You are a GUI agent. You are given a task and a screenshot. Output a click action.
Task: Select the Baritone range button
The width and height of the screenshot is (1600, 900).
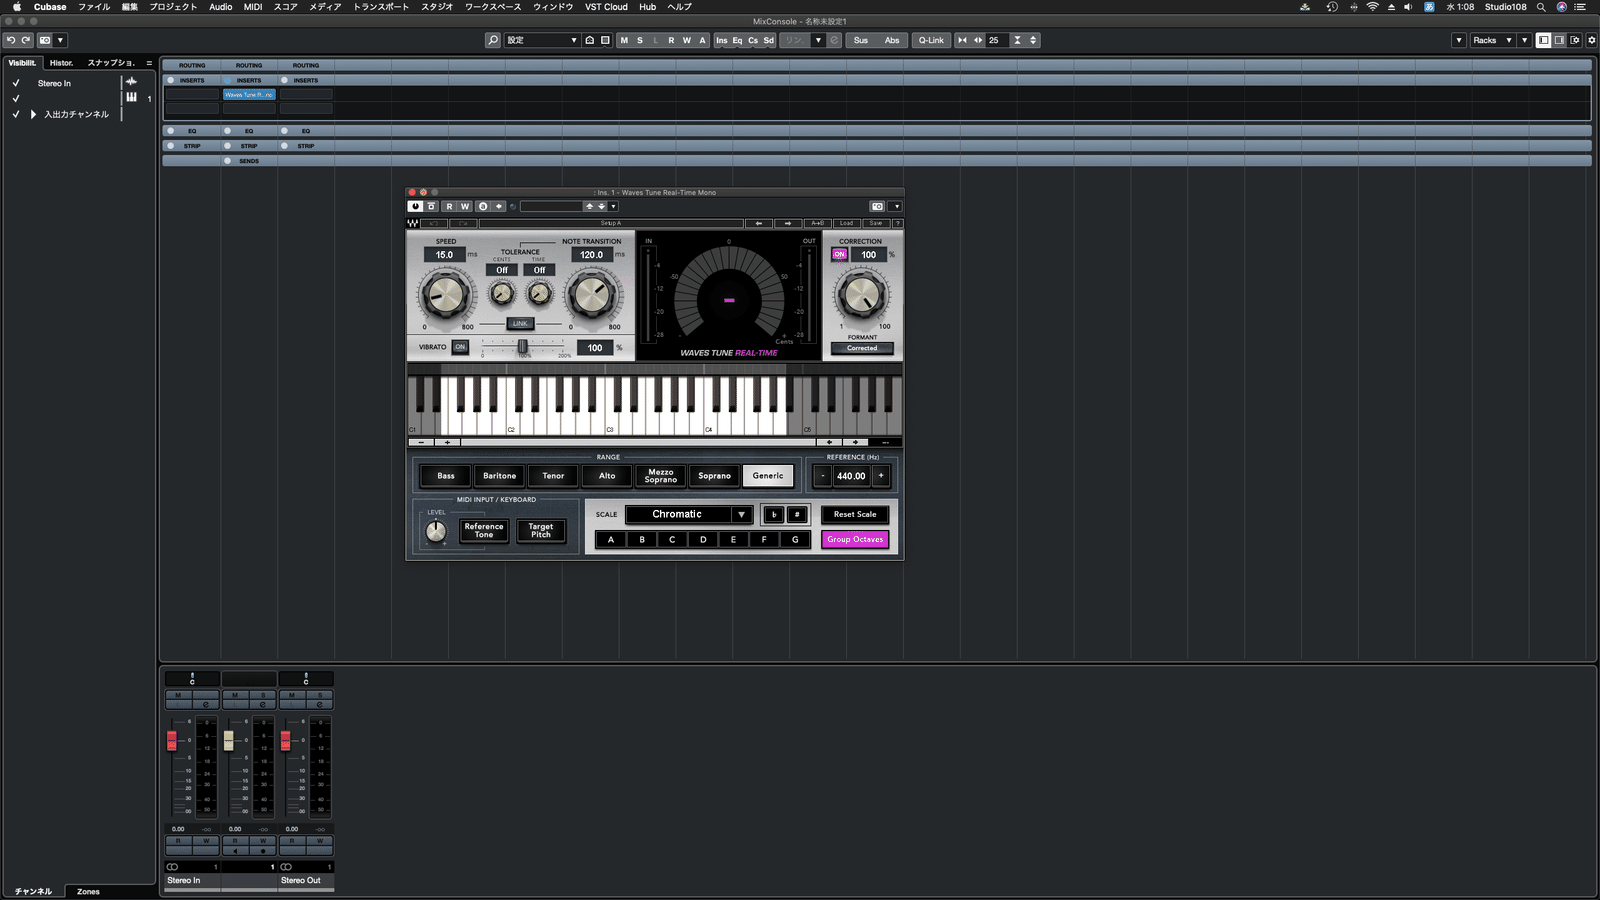(499, 476)
